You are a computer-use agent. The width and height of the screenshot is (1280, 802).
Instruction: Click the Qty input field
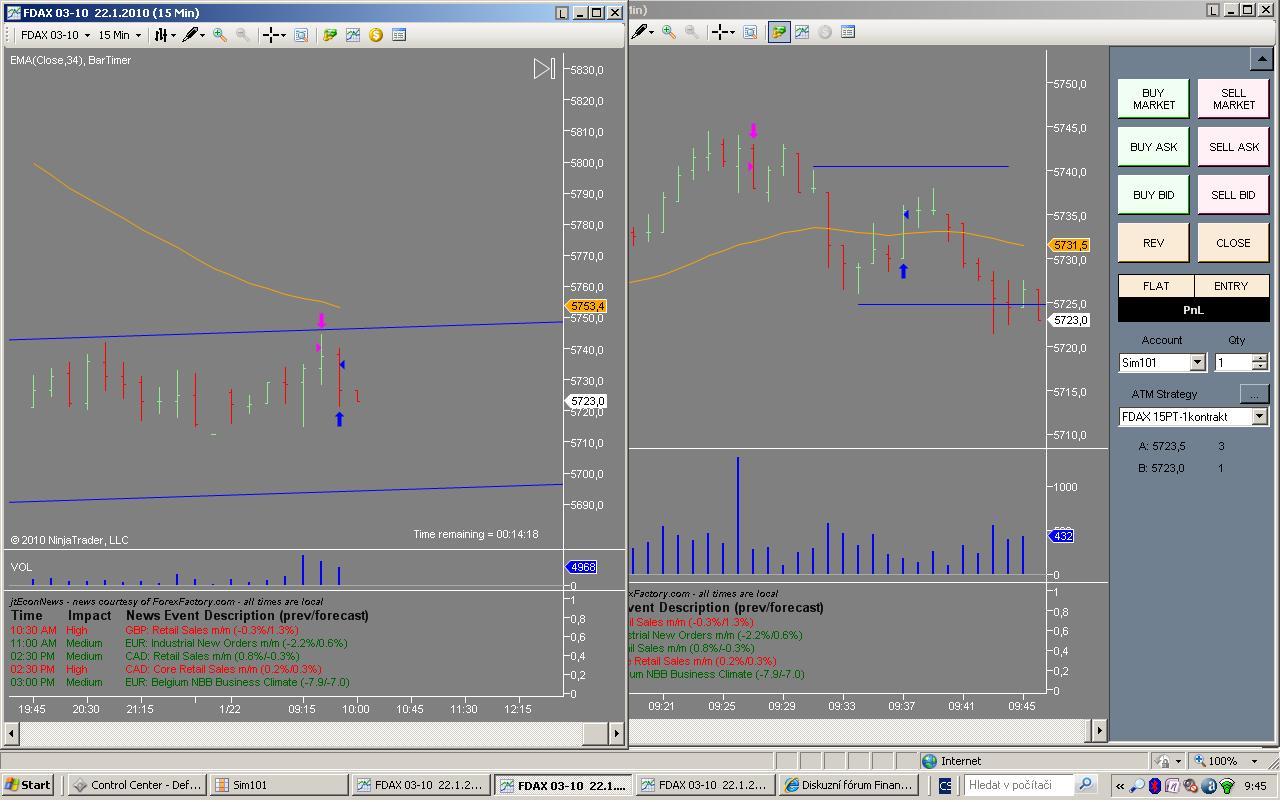click(x=1234, y=362)
